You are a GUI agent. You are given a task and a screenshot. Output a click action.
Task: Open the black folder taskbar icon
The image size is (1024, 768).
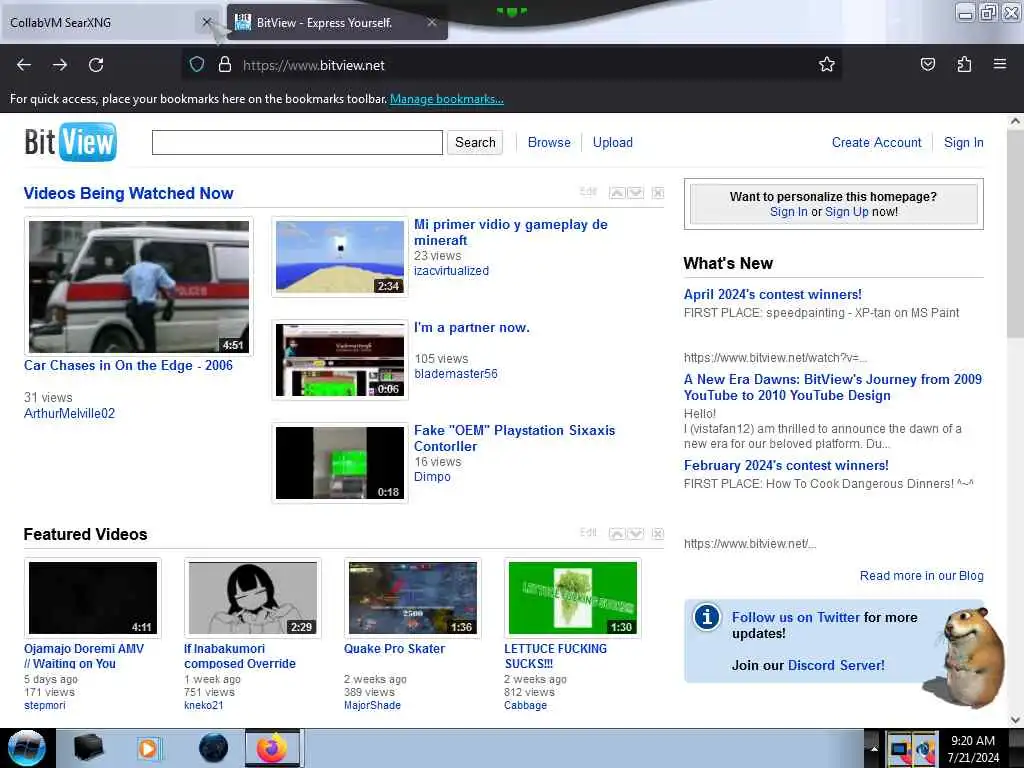pyautogui.click(x=88, y=748)
